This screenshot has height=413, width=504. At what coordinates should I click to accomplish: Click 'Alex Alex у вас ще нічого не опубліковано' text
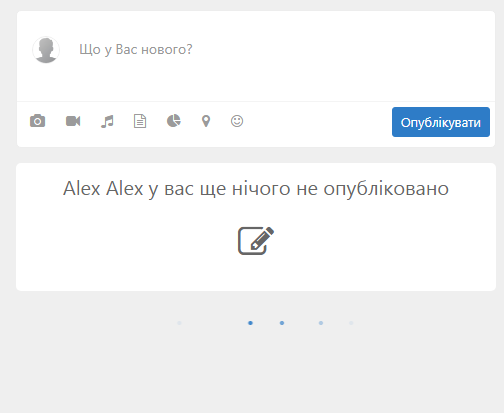[256, 189]
